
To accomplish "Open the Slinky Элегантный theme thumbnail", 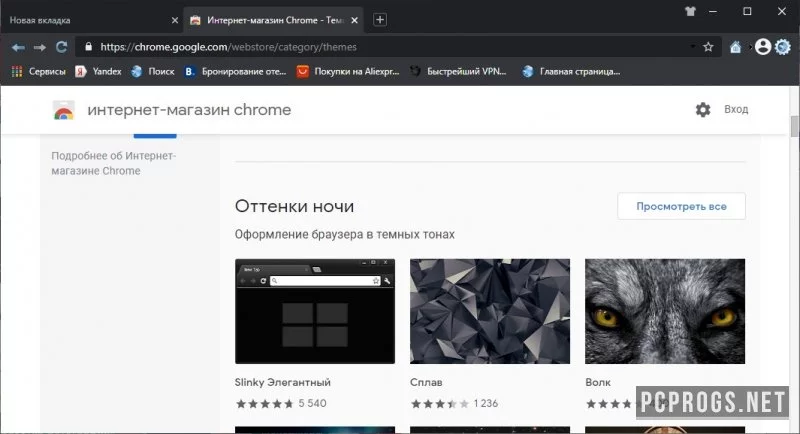I will coord(315,311).
